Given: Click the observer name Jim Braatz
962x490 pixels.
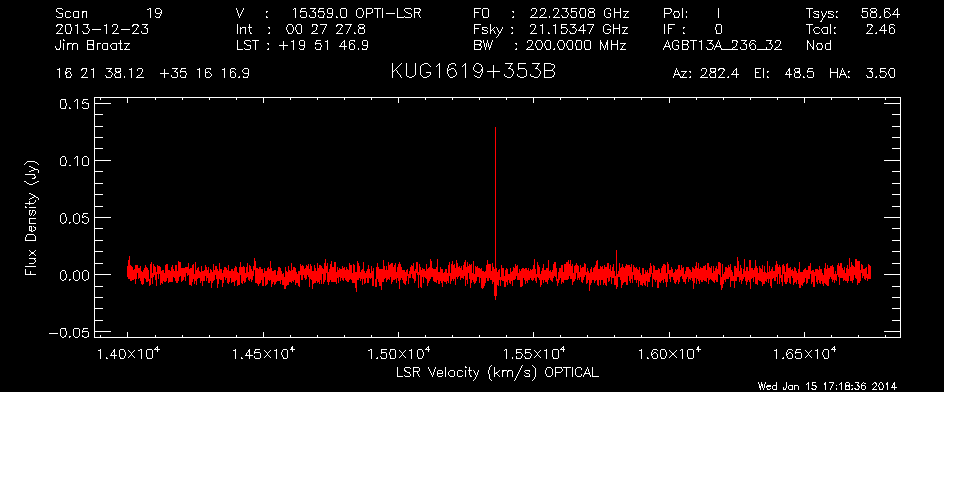Looking at the screenshot, I should coord(93,45).
